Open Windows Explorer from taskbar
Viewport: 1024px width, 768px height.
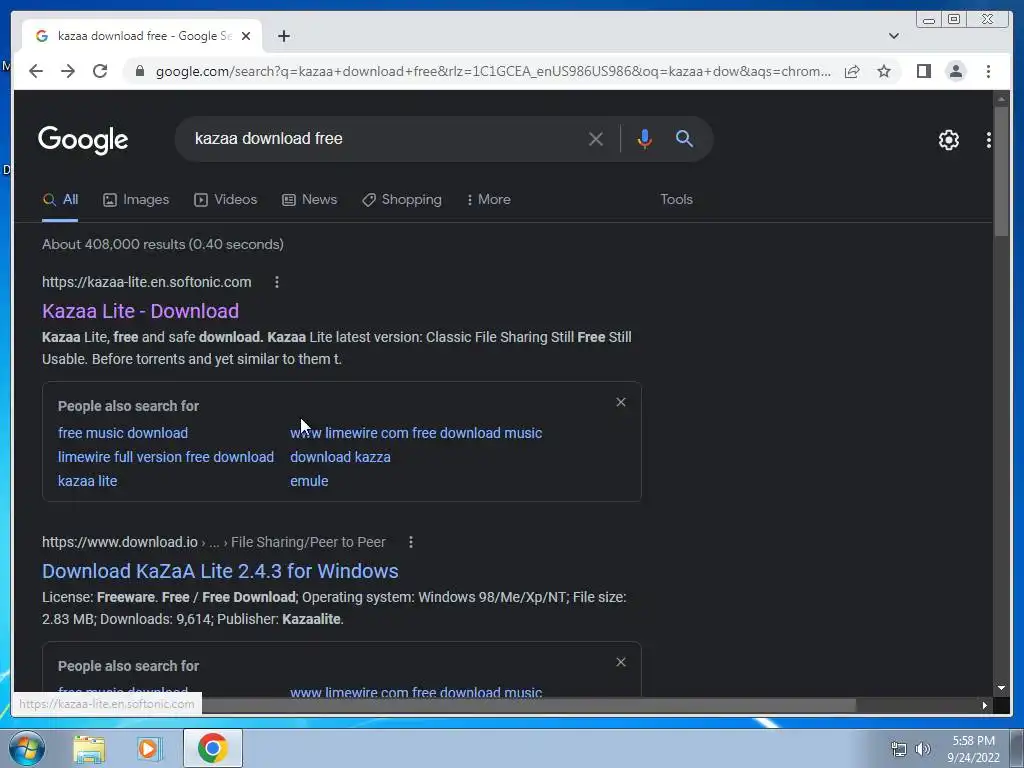pos(89,749)
